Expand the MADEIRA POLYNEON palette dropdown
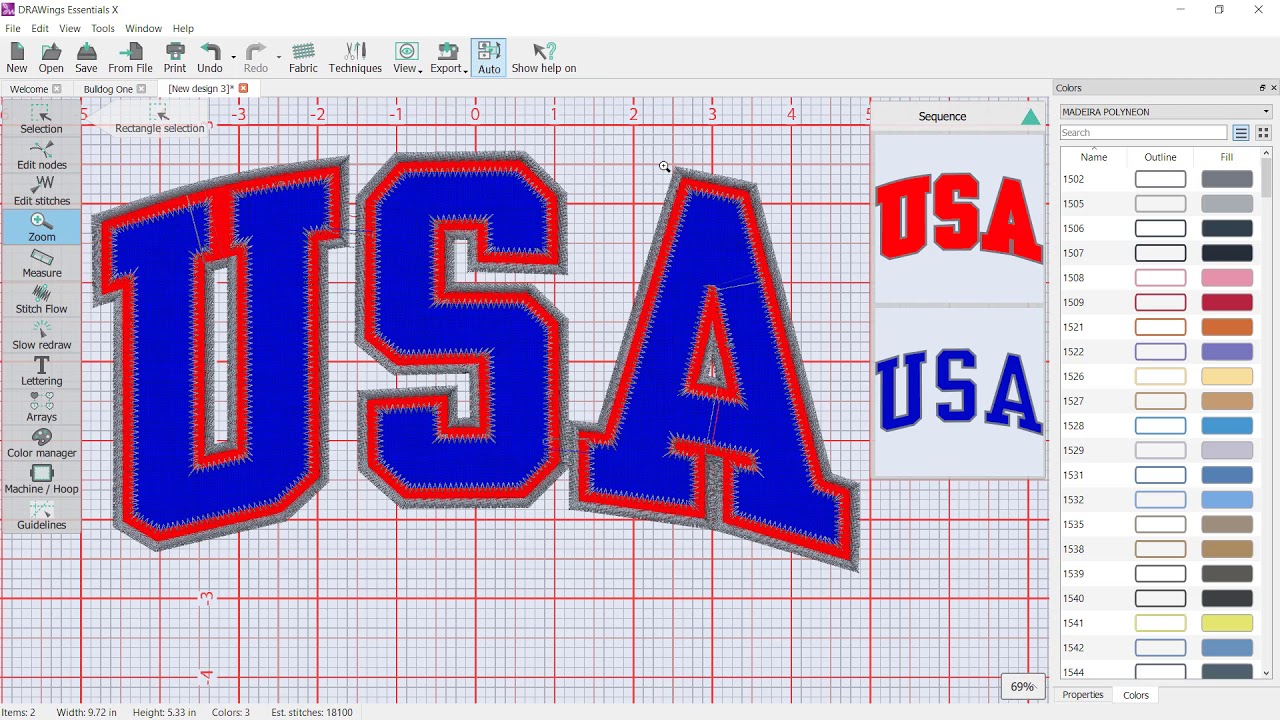The width and height of the screenshot is (1280, 720). click(1266, 112)
